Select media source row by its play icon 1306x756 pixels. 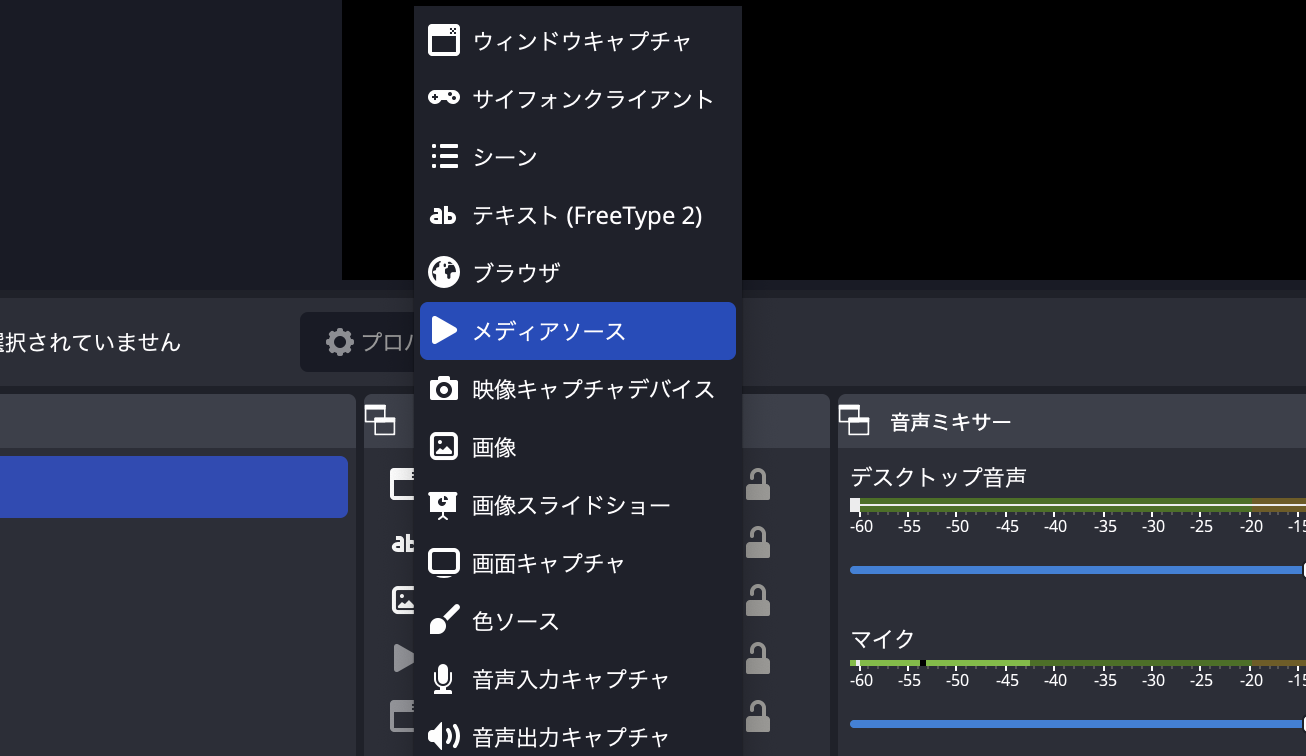(x=403, y=658)
